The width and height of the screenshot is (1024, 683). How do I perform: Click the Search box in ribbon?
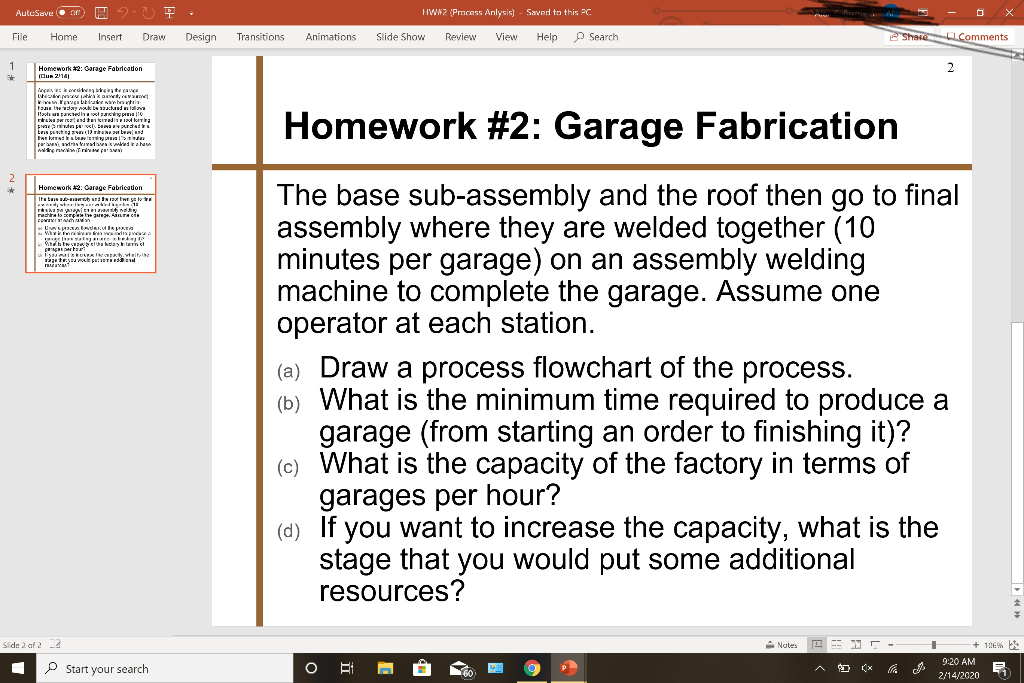[596, 37]
